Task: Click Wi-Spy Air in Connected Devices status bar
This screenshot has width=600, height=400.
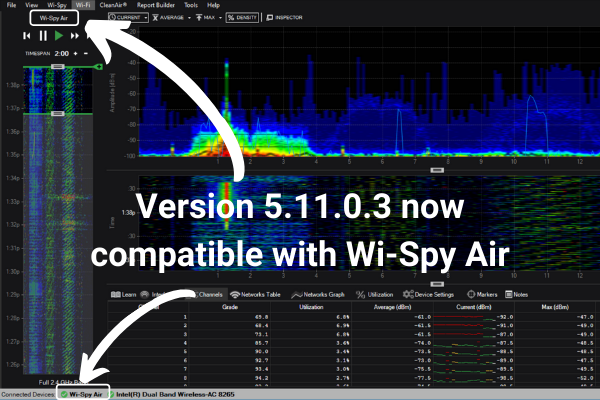Action: coord(82,394)
